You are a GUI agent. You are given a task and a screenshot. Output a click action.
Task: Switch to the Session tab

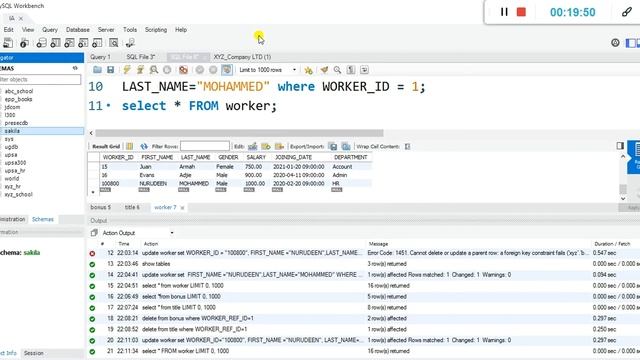[x=33, y=353]
